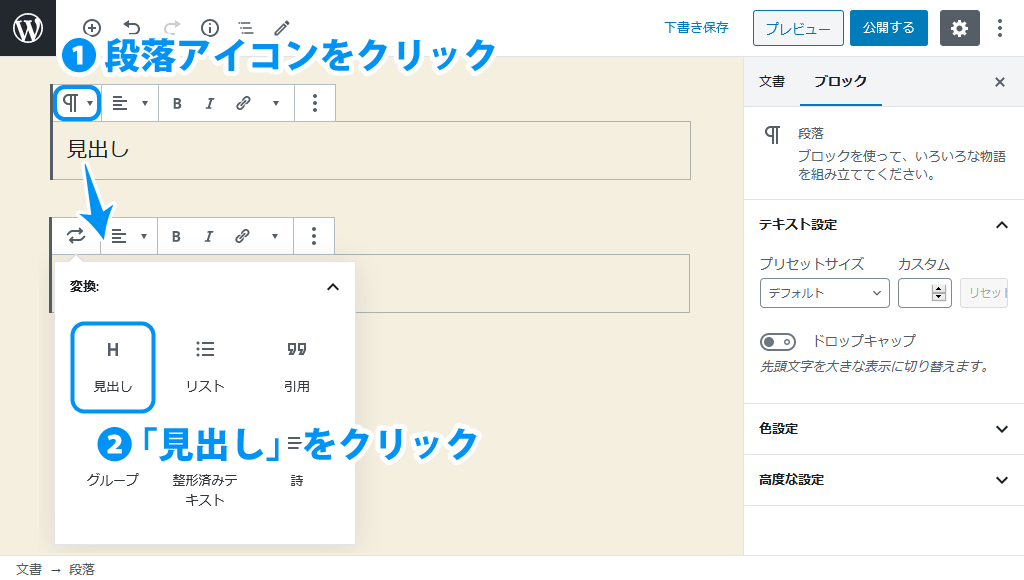Open text alignment in lower toolbar
This screenshot has width=1024, height=580.
[129, 236]
